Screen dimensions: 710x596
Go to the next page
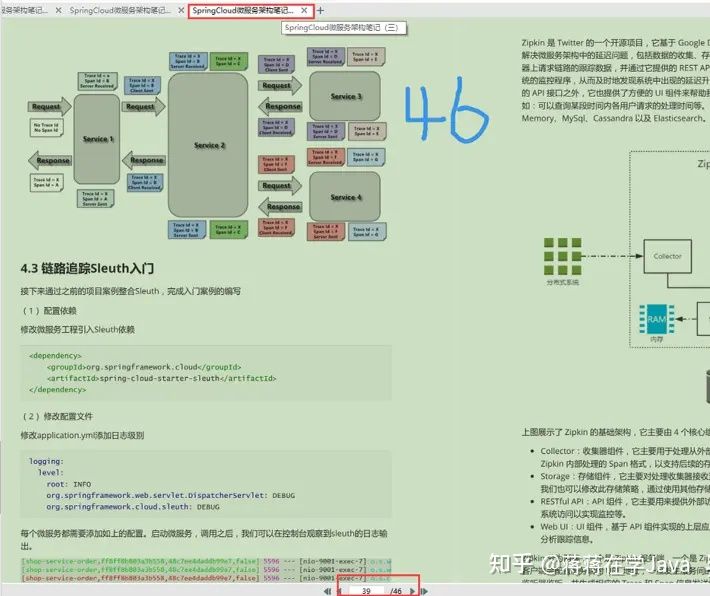(412, 591)
